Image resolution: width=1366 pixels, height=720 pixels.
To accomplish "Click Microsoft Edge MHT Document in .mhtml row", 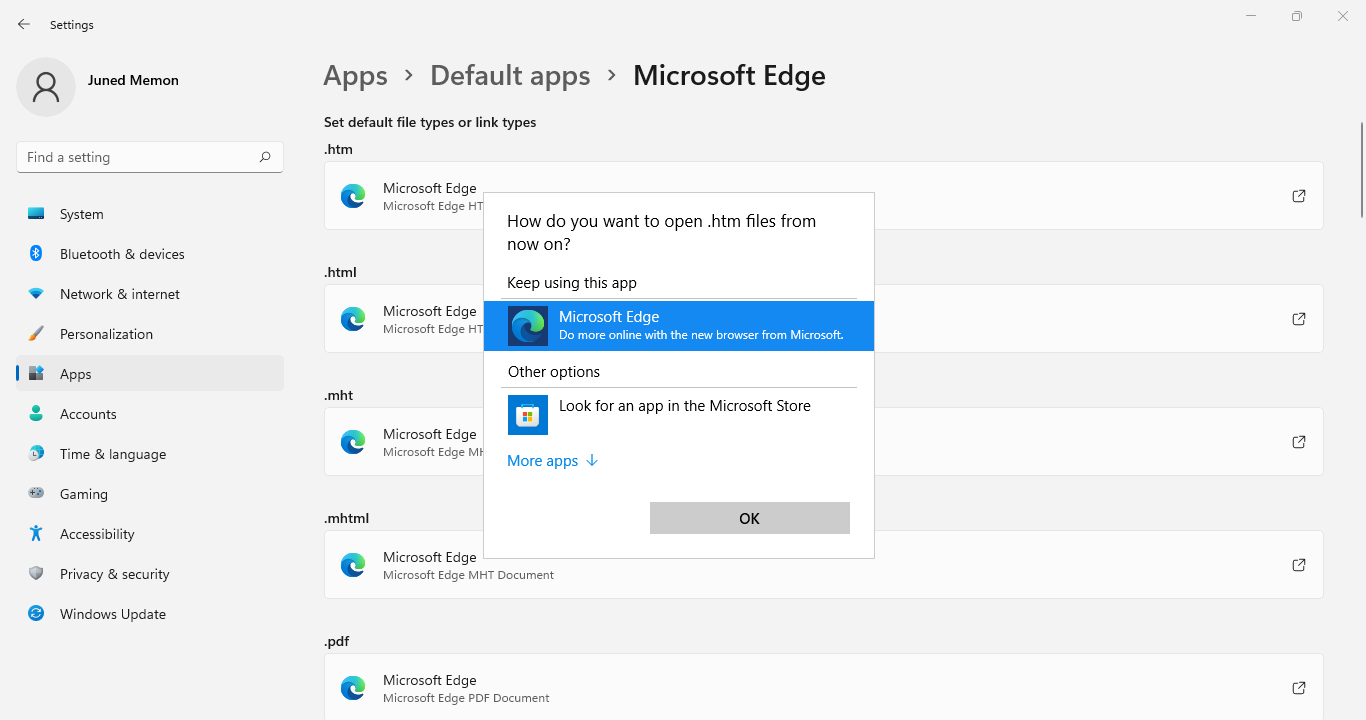I will coord(468,575).
